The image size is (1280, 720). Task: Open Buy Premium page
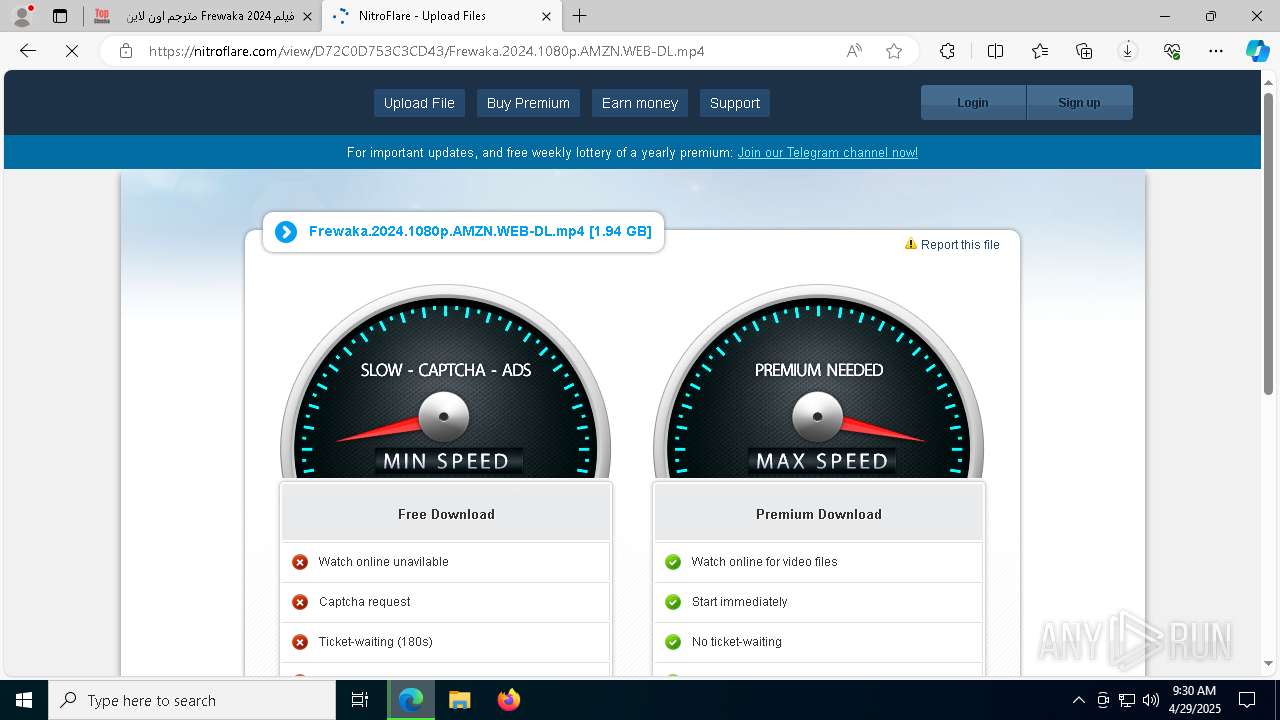[x=528, y=103]
